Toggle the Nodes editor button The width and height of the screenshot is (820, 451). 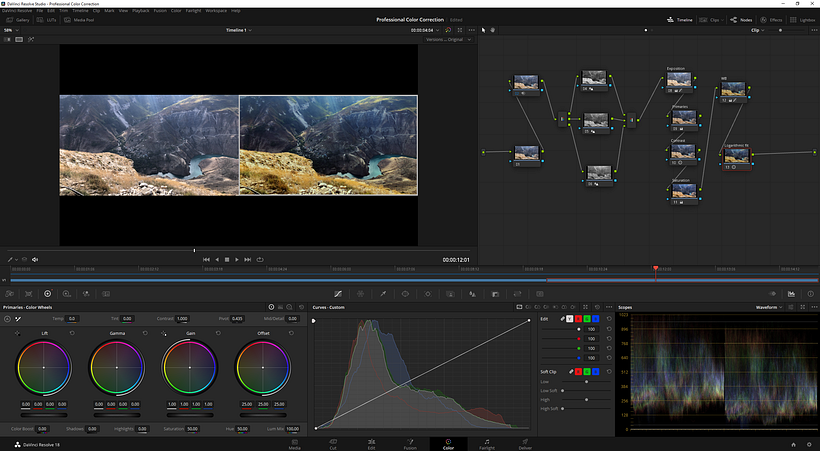pos(741,20)
